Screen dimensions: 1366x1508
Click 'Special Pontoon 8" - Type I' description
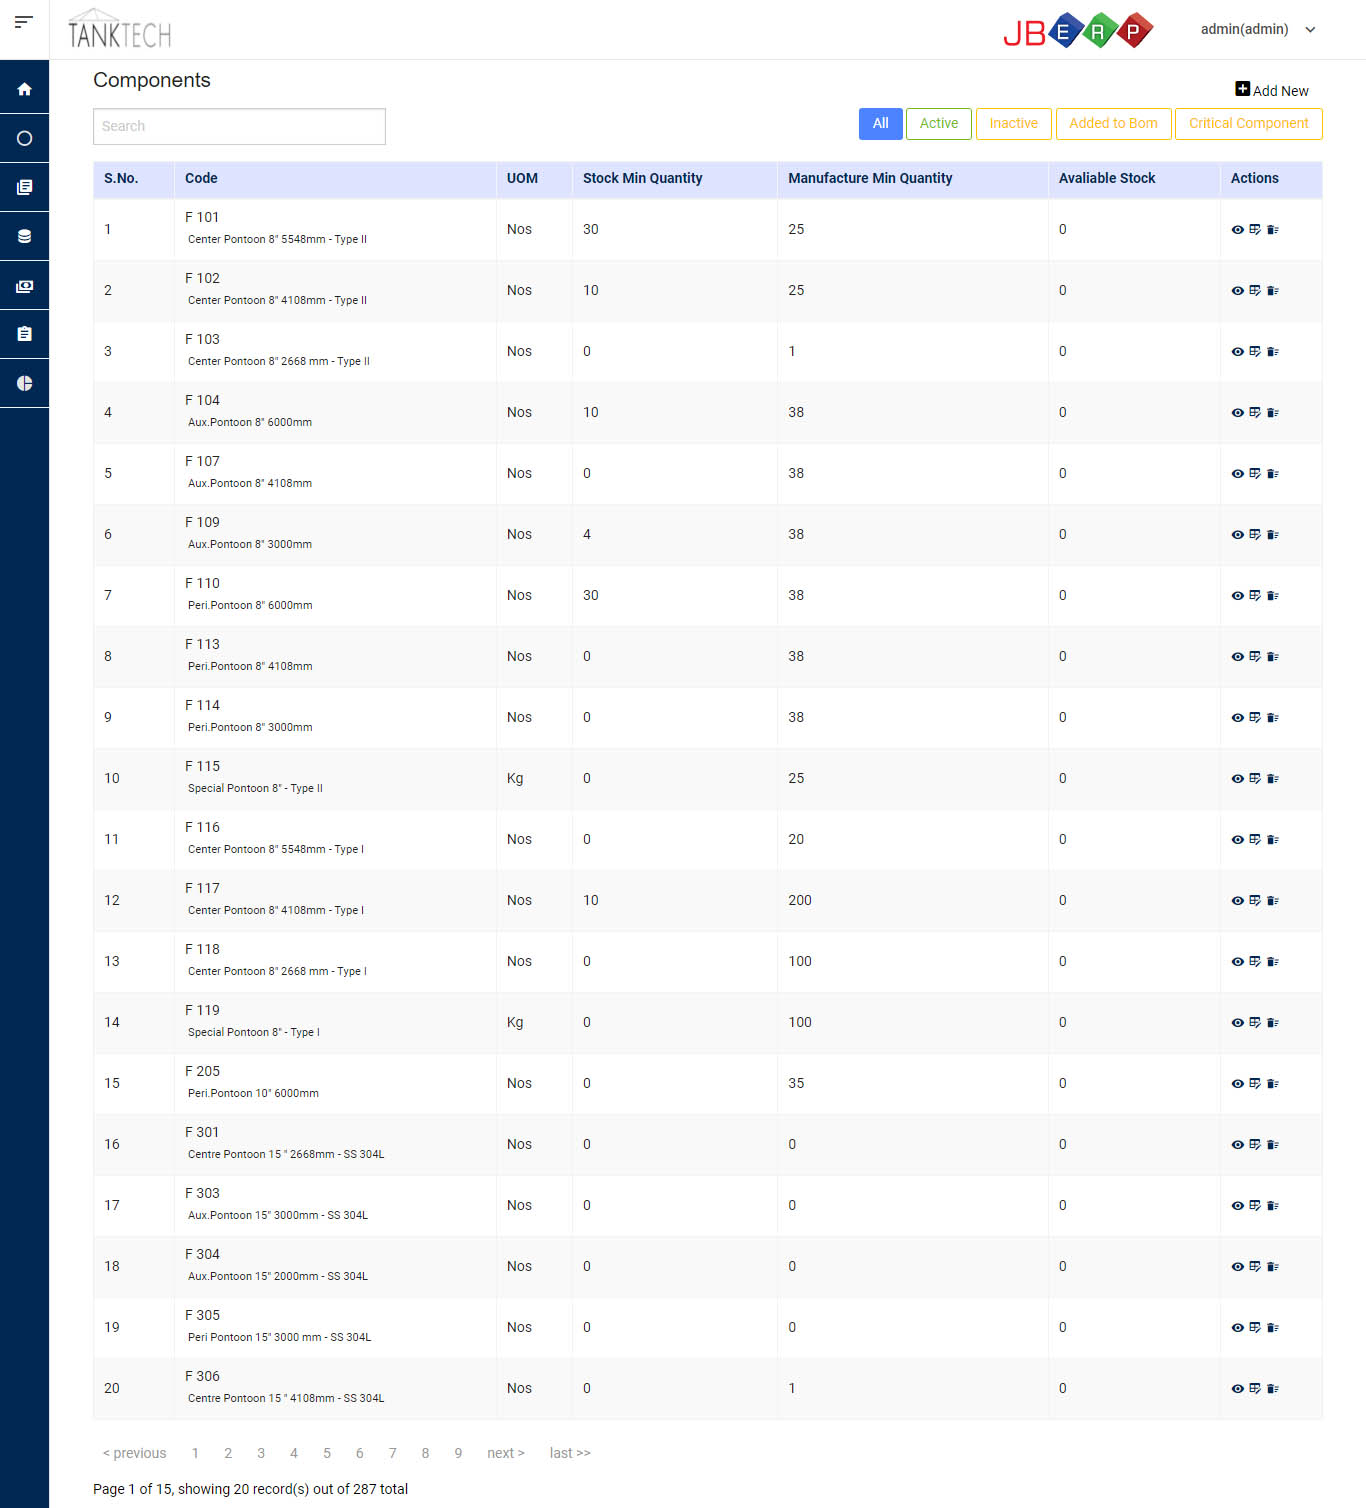254,1032
